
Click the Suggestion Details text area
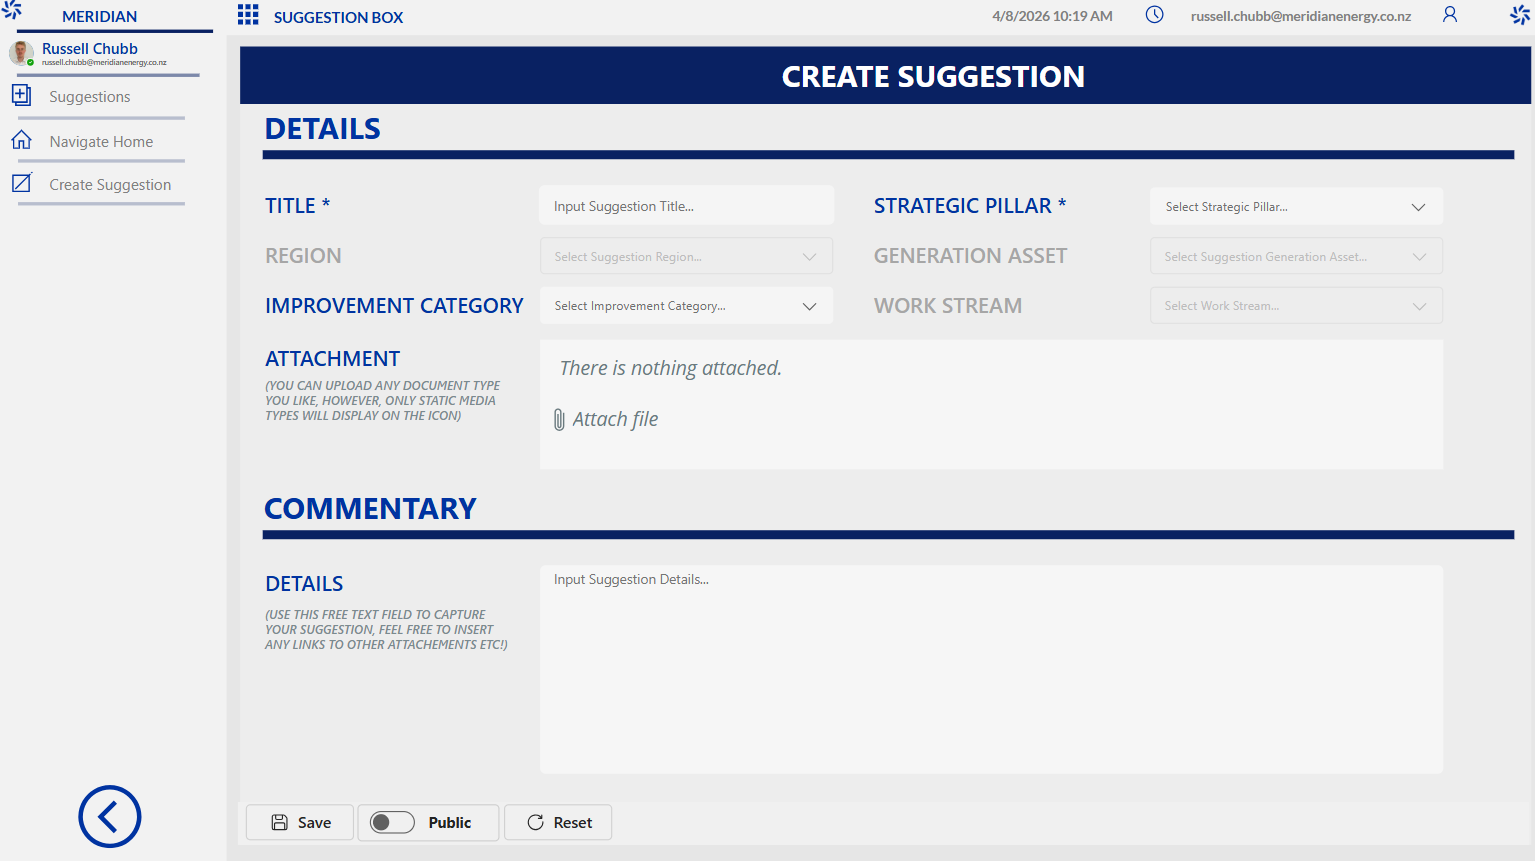point(991,669)
